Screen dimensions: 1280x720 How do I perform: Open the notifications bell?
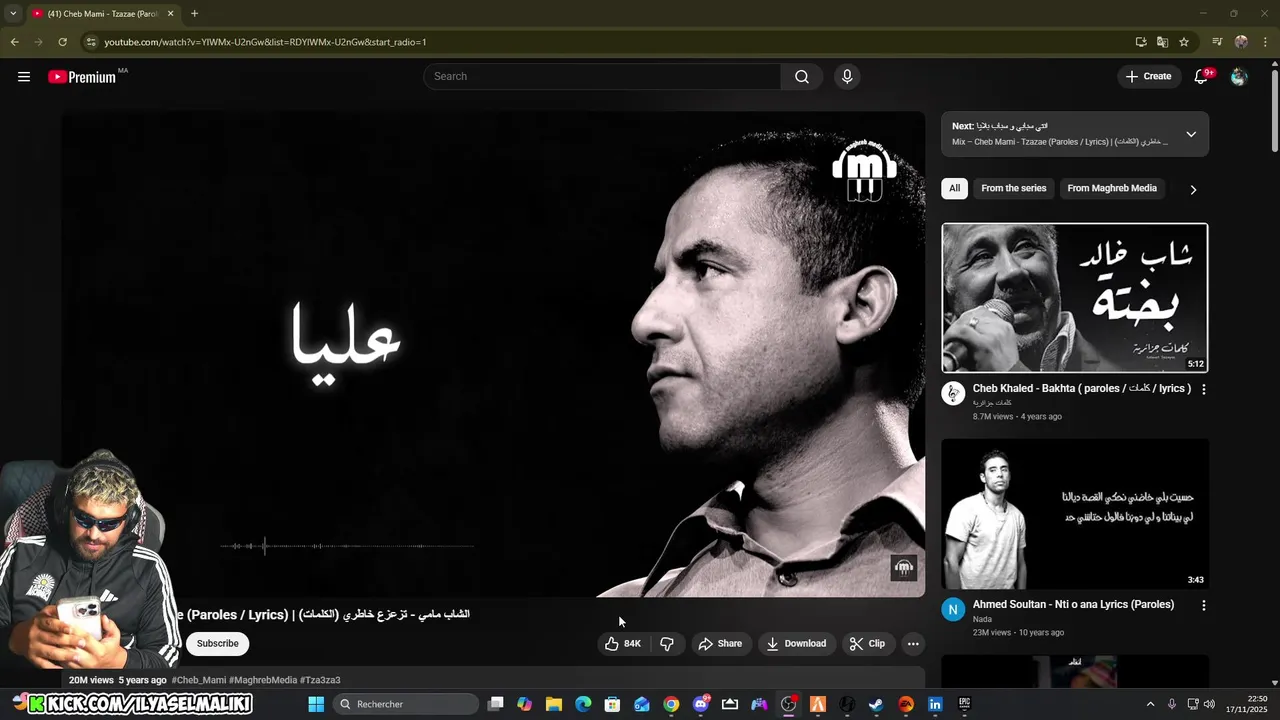(1202, 77)
